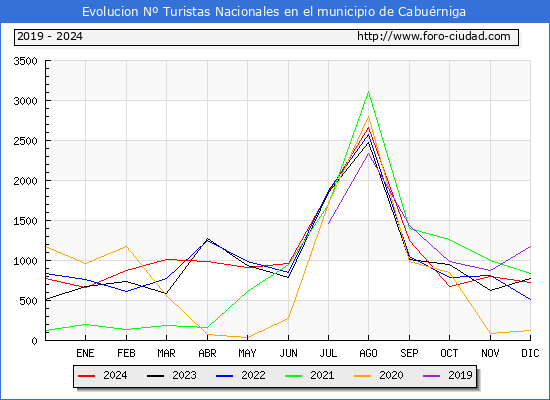Click the ABR month axis label
The width and height of the screenshot is (550, 400).
[x=207, y=353]
